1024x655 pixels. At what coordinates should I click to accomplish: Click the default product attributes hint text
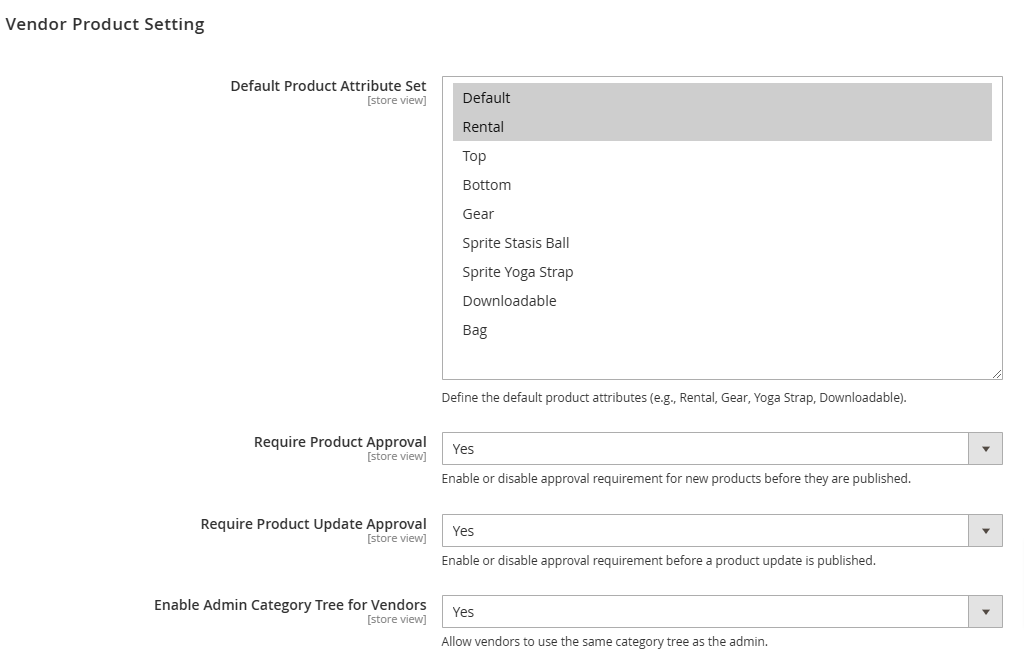[674, 398]
